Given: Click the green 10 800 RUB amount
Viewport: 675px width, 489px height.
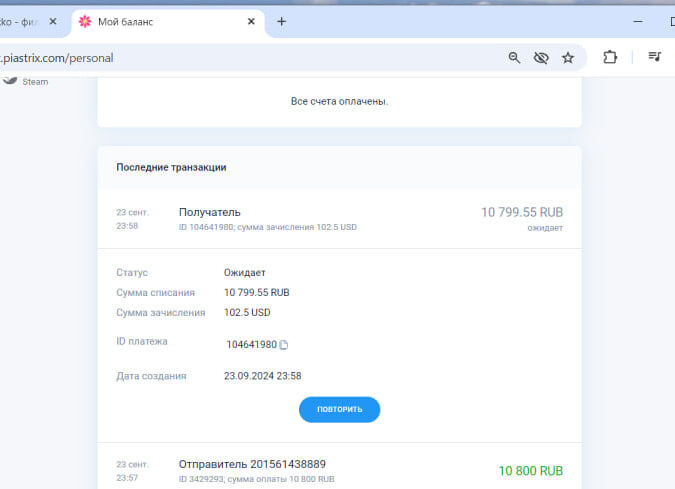Looking at the screenshot, I should [x=530, y=470].
